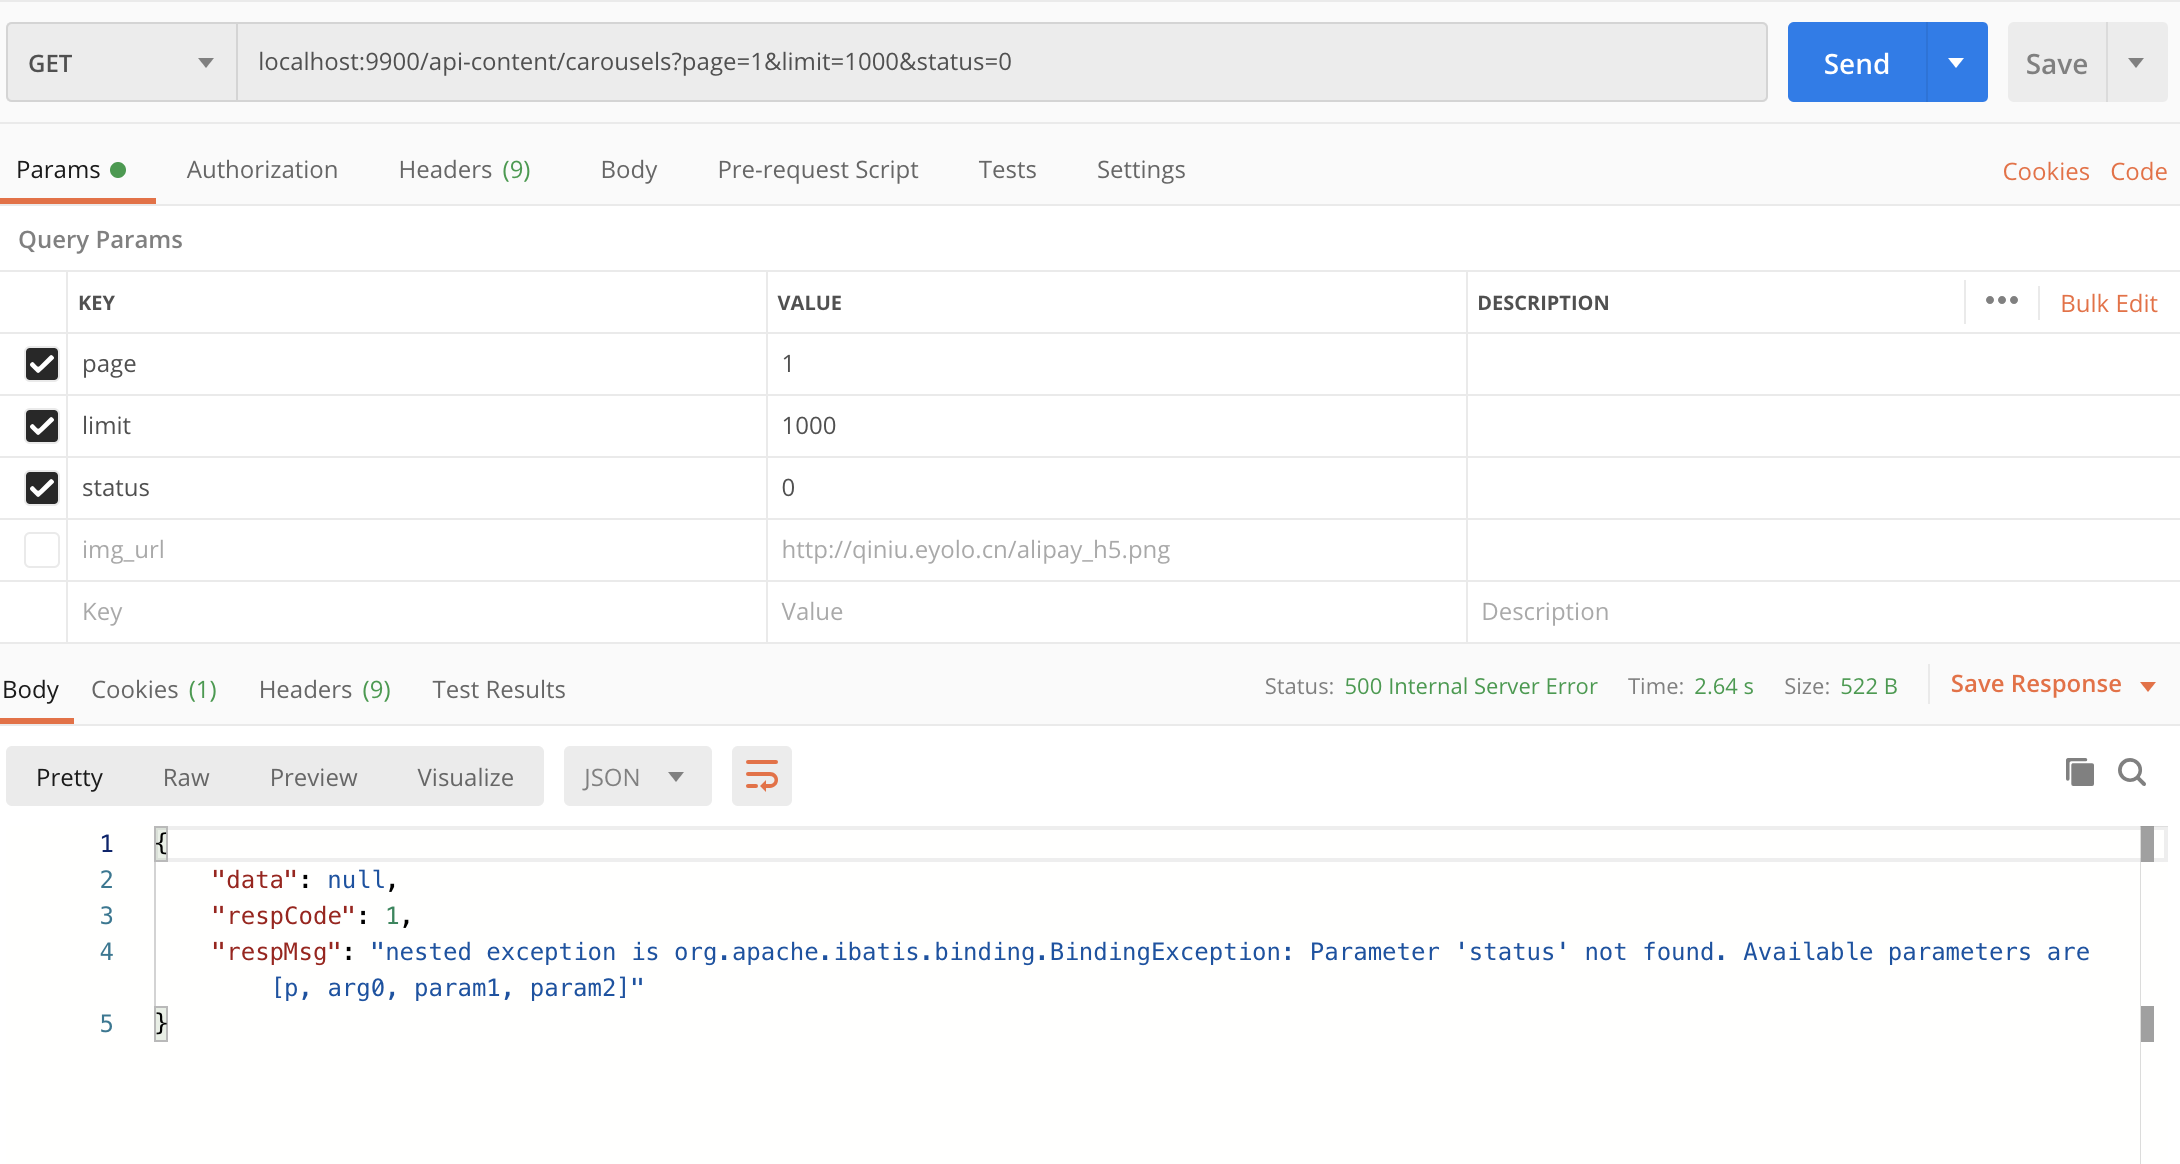Viewport: 2180px width, 1164px height.
Task: Open the JSON format dropdown
Action: pos(636,777)
